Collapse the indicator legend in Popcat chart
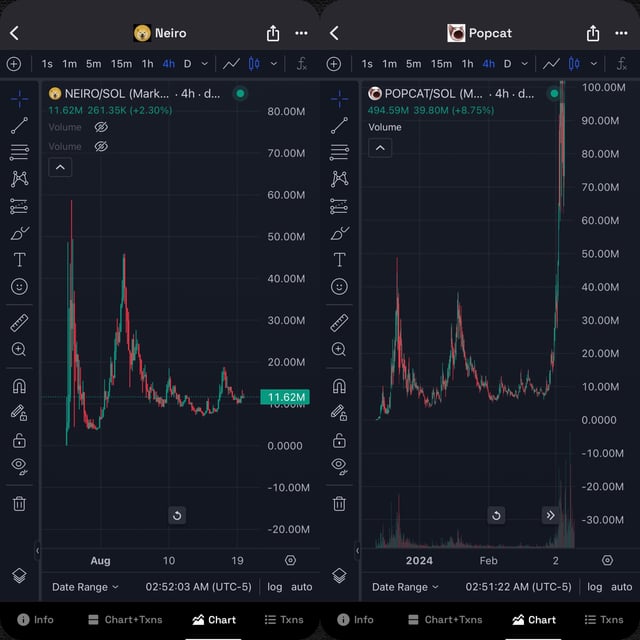Image resolution: width=640 pixels, height=640 pixels. pyautogui.click(x=380, y=148)
